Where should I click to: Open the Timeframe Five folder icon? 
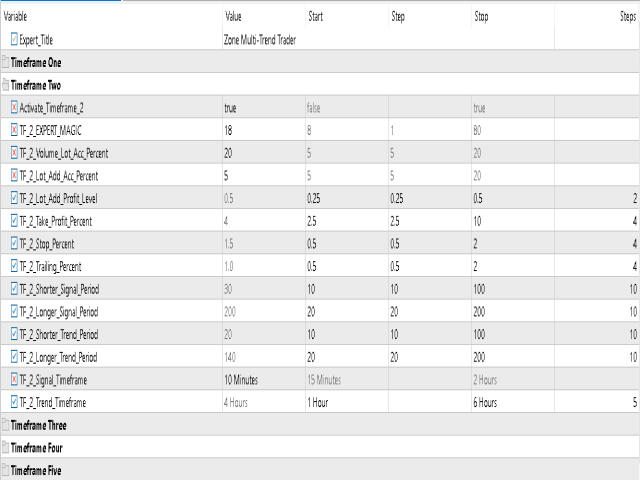pos(6,470)
